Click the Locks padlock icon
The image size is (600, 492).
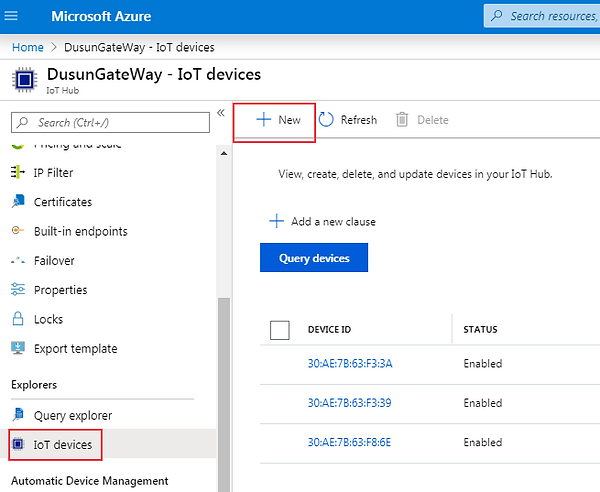click(18, 318)
